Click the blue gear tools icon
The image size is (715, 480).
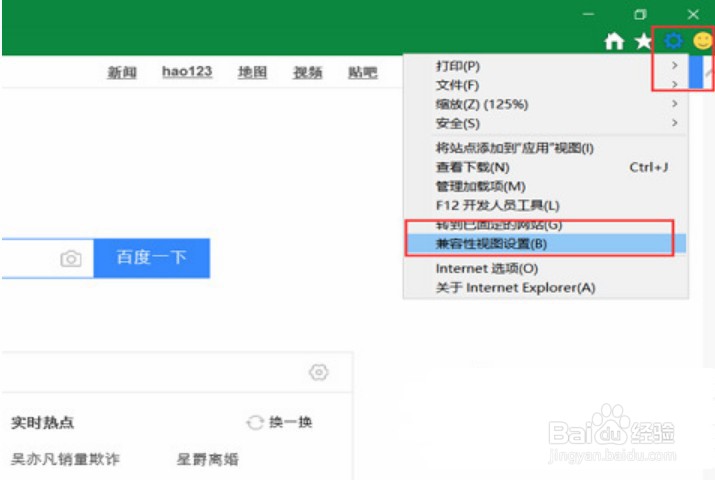pos(673,41)
